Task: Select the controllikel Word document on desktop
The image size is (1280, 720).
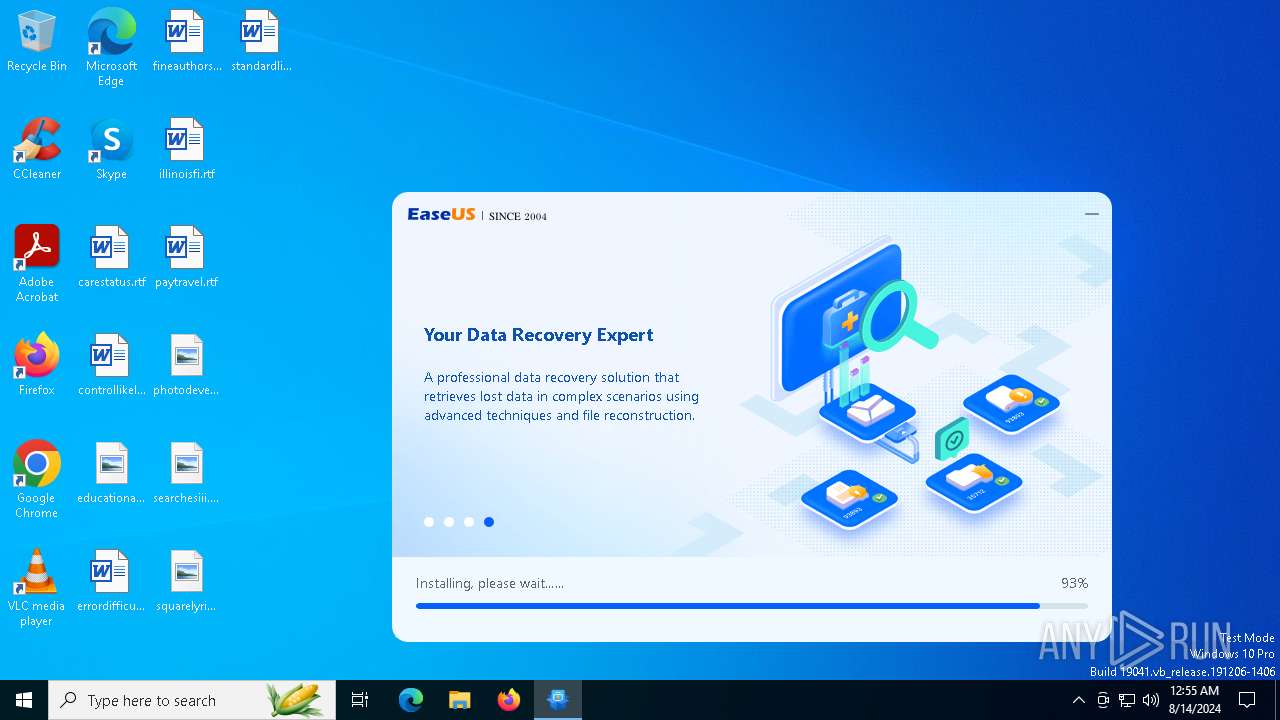Action: [x=111, y=365]
